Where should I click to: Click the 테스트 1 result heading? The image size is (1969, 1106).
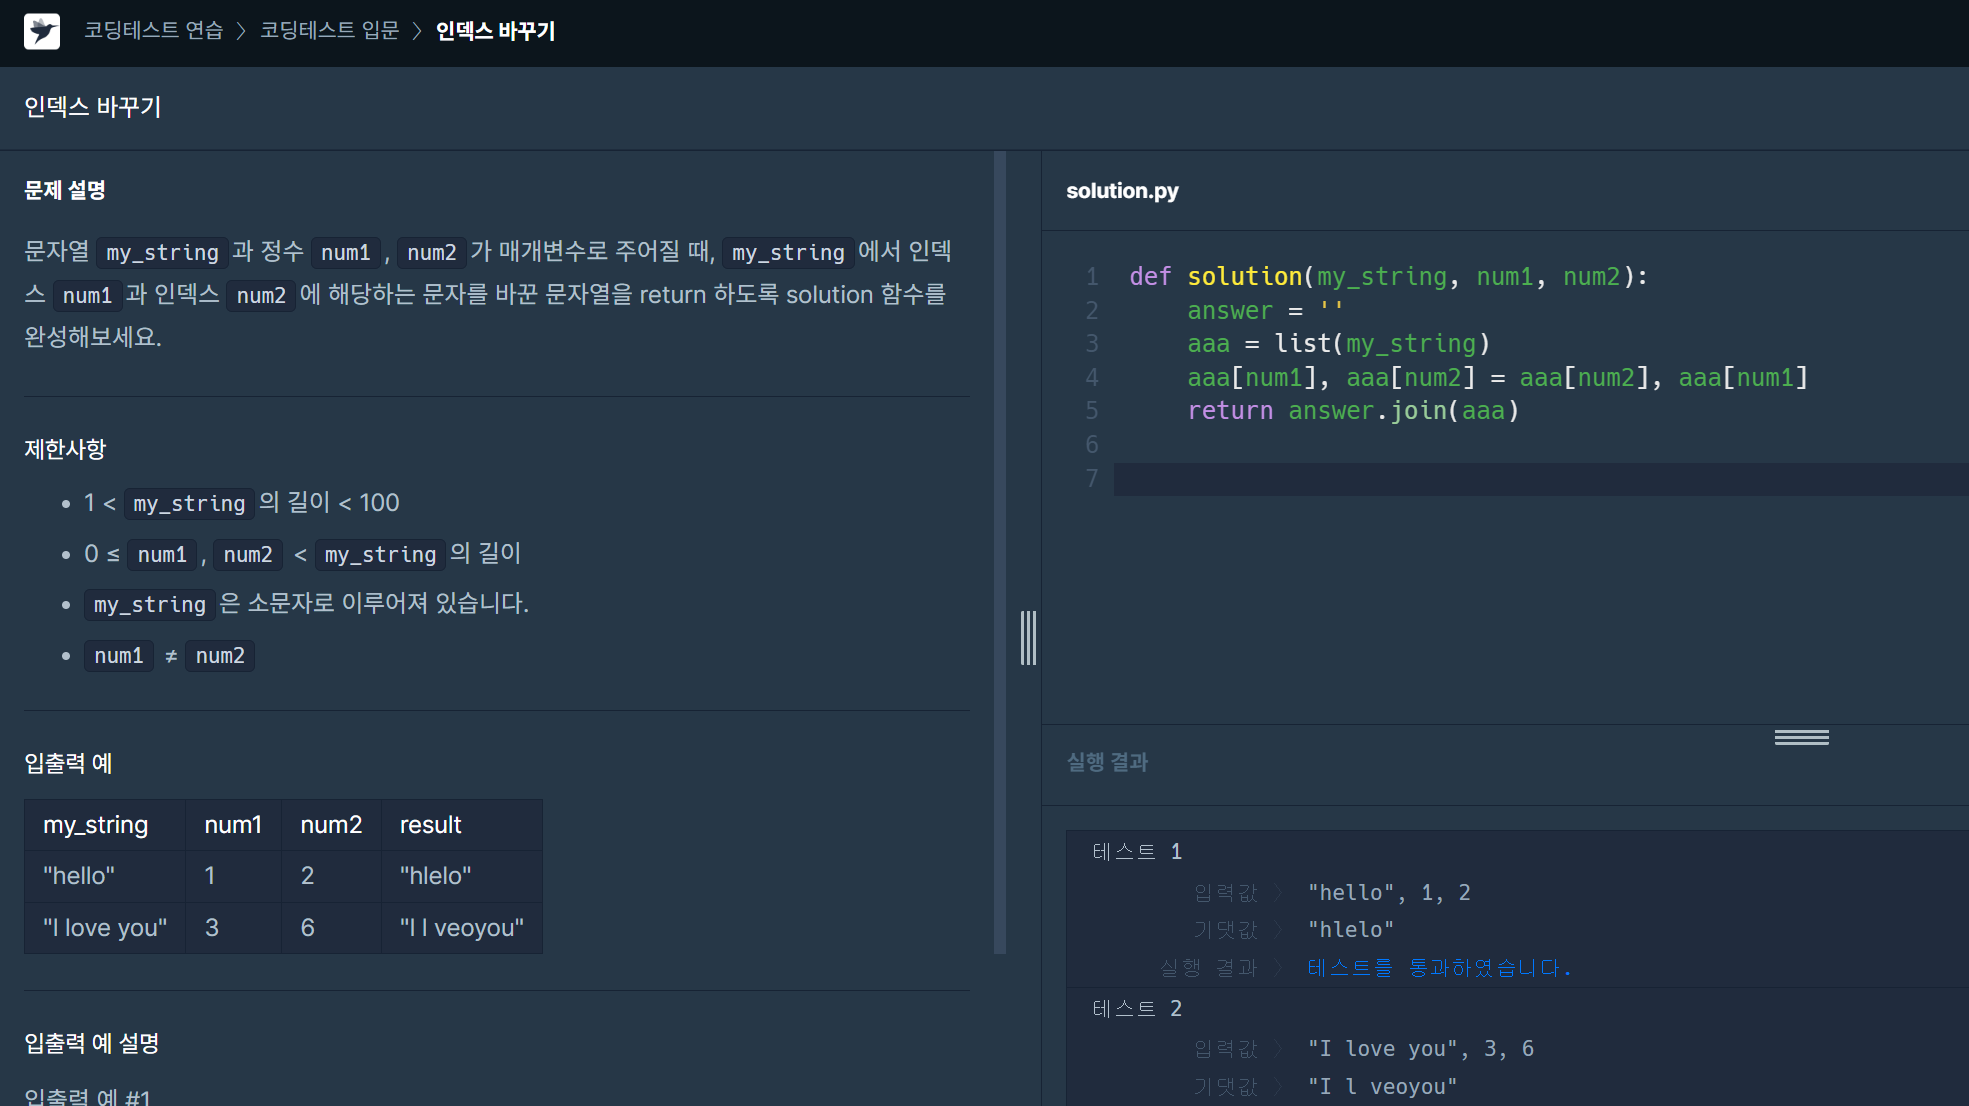(x=1137, y=852)
